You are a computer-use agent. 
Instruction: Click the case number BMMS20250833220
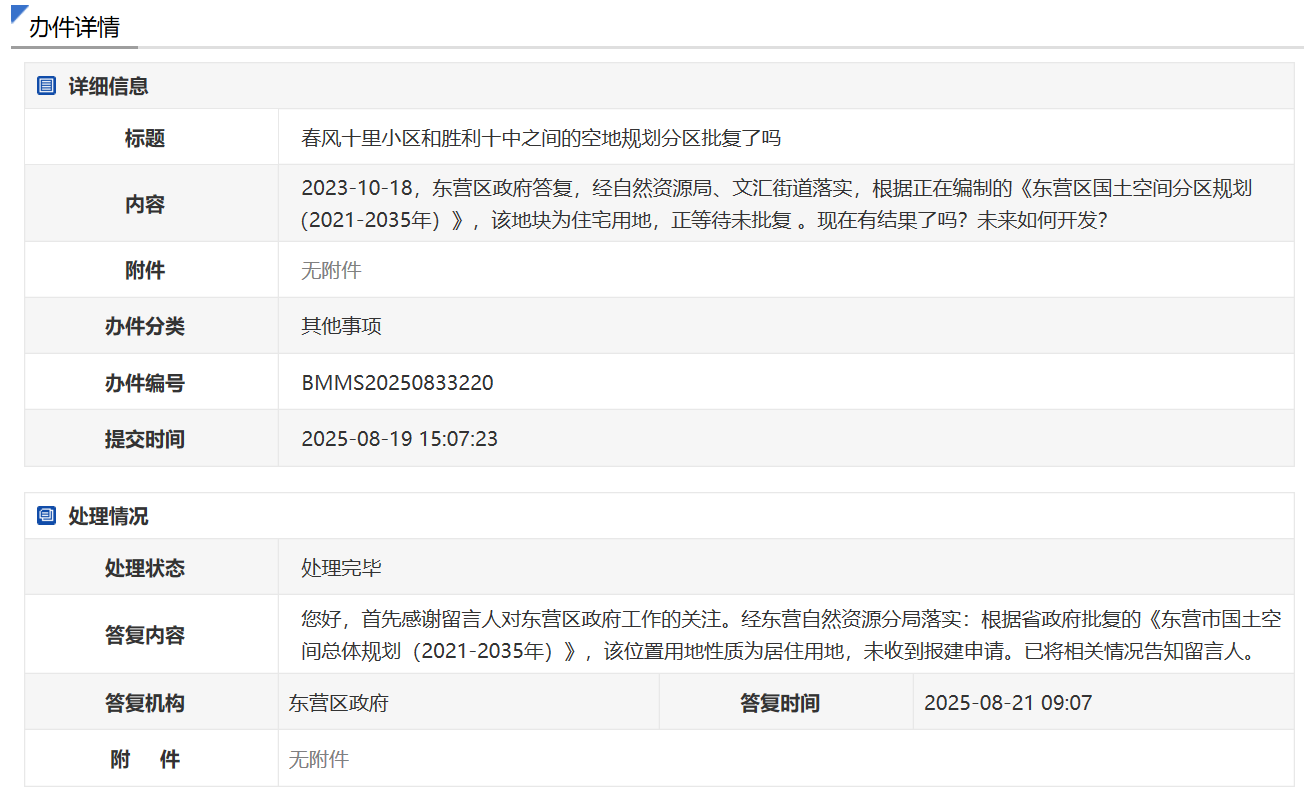(397, 383)
